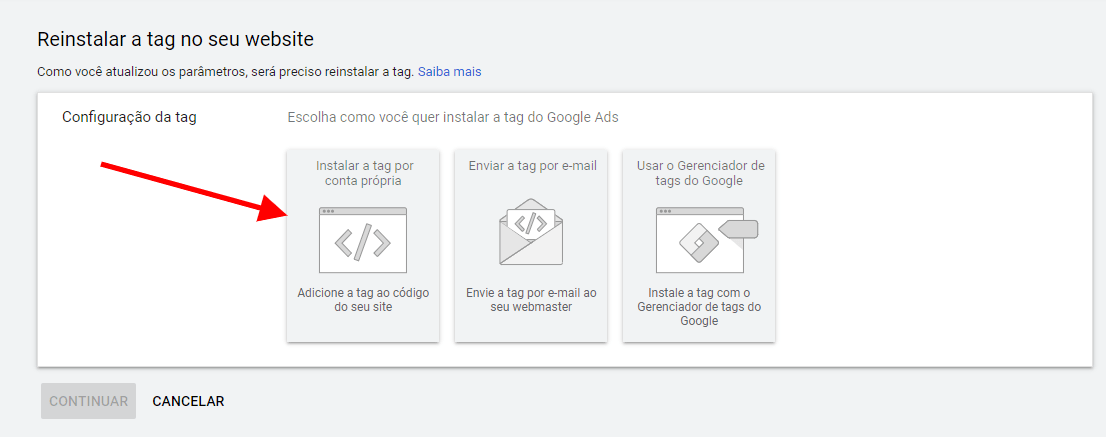This screenshot has height=437, width=1106.
Task: Click 'Escolha como você quer instalar' instruction text
Action: pos(453,117)
